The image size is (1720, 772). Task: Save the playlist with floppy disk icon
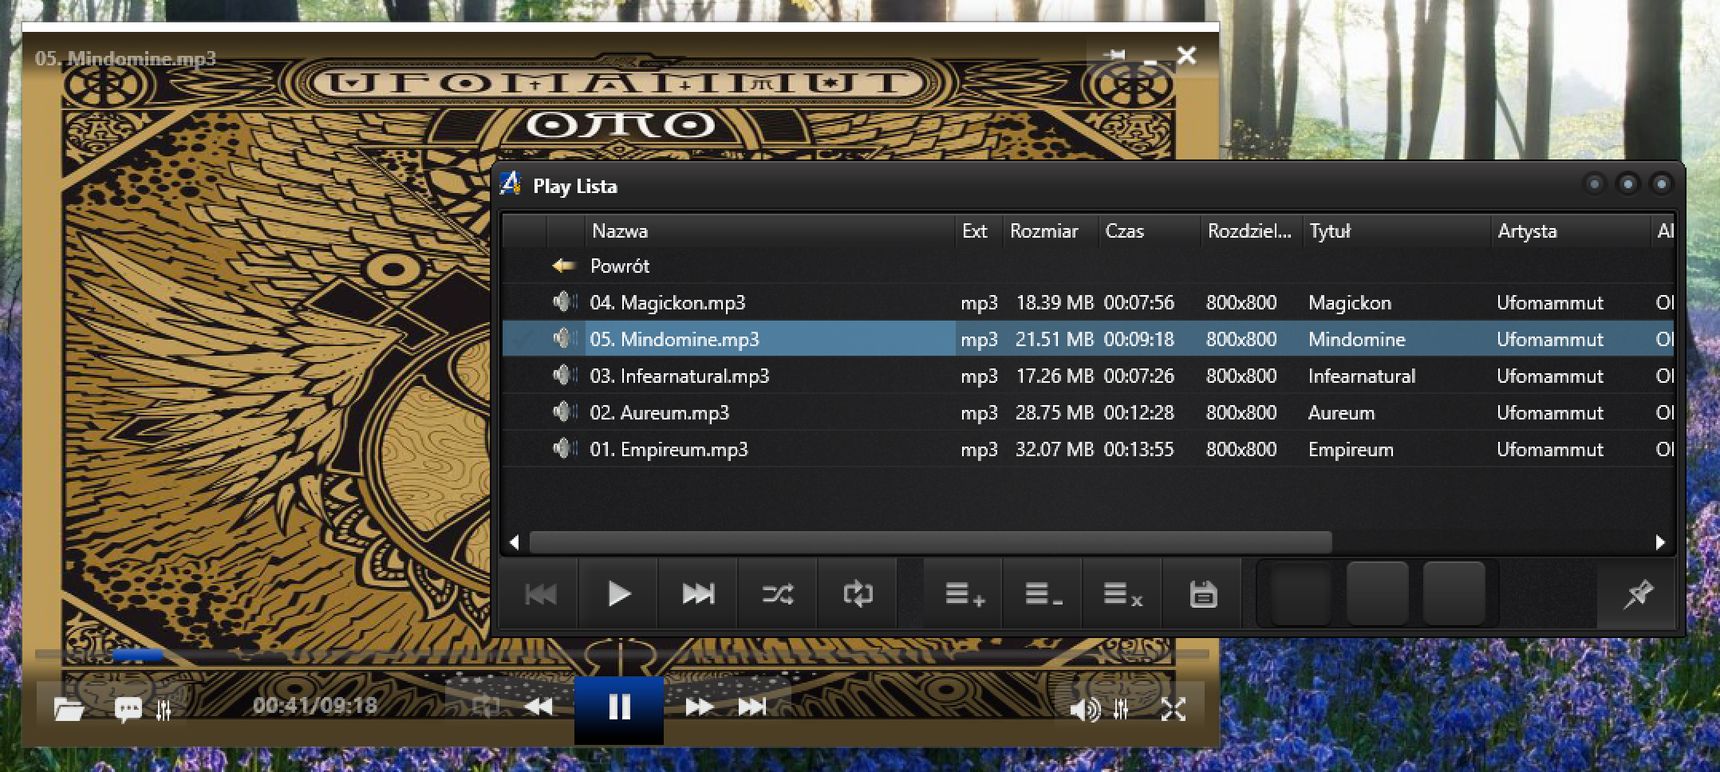(1203, 594)
